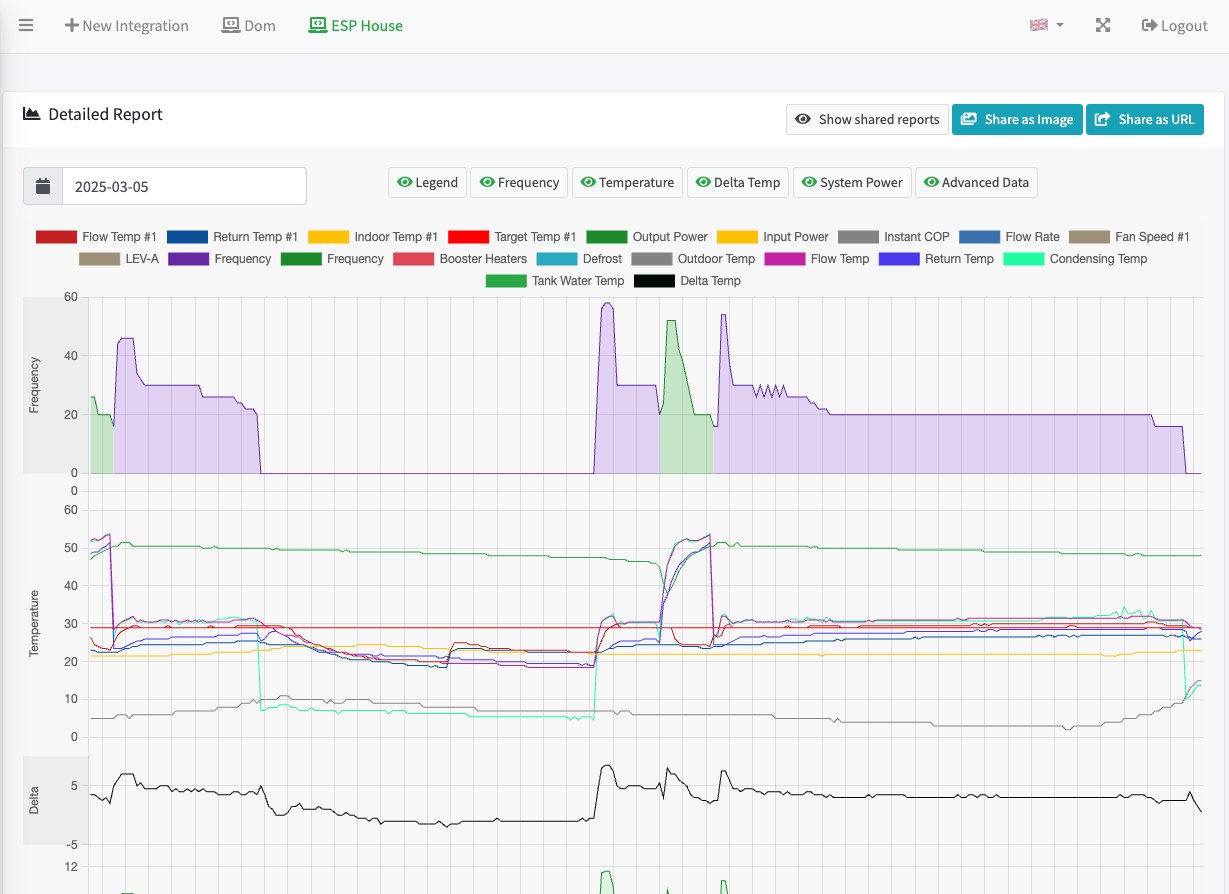The width and height of the screenshot is (1229, 894).
Task: Hide the Frequency chart section
Action: click(x=519, y=182)
